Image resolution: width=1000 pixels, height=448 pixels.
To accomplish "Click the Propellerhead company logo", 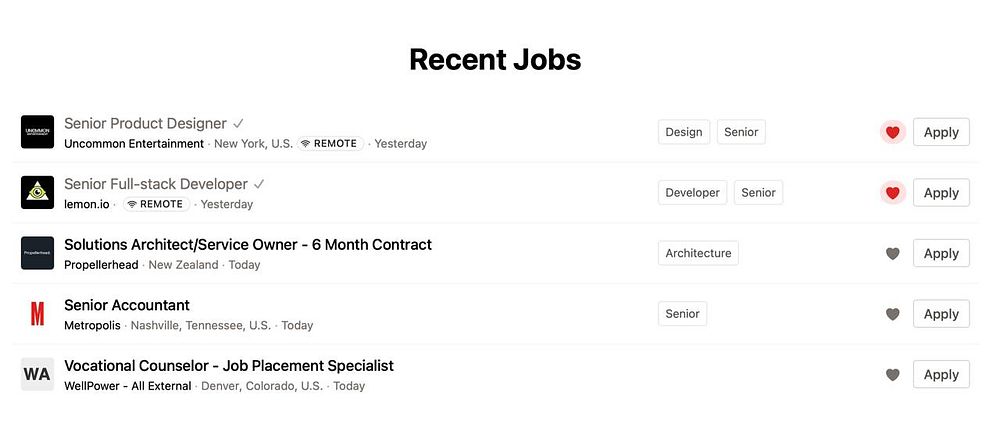I will 37,253.
